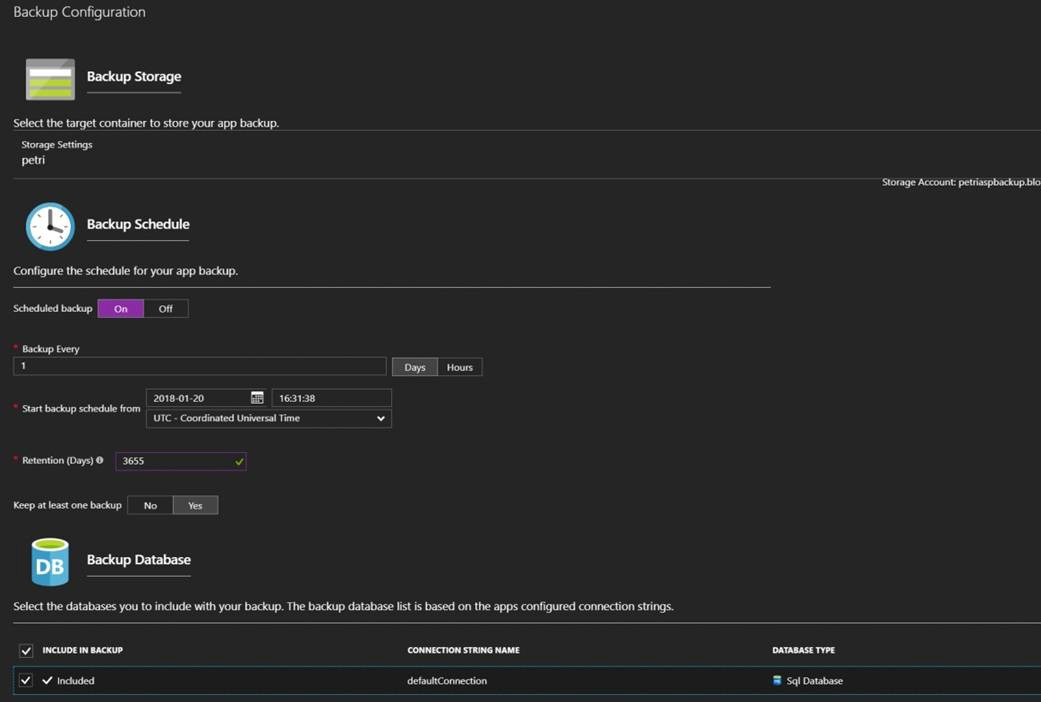Set Keep at least one backup to Yes
The image size is (1041, 702).
coord(195,506)
